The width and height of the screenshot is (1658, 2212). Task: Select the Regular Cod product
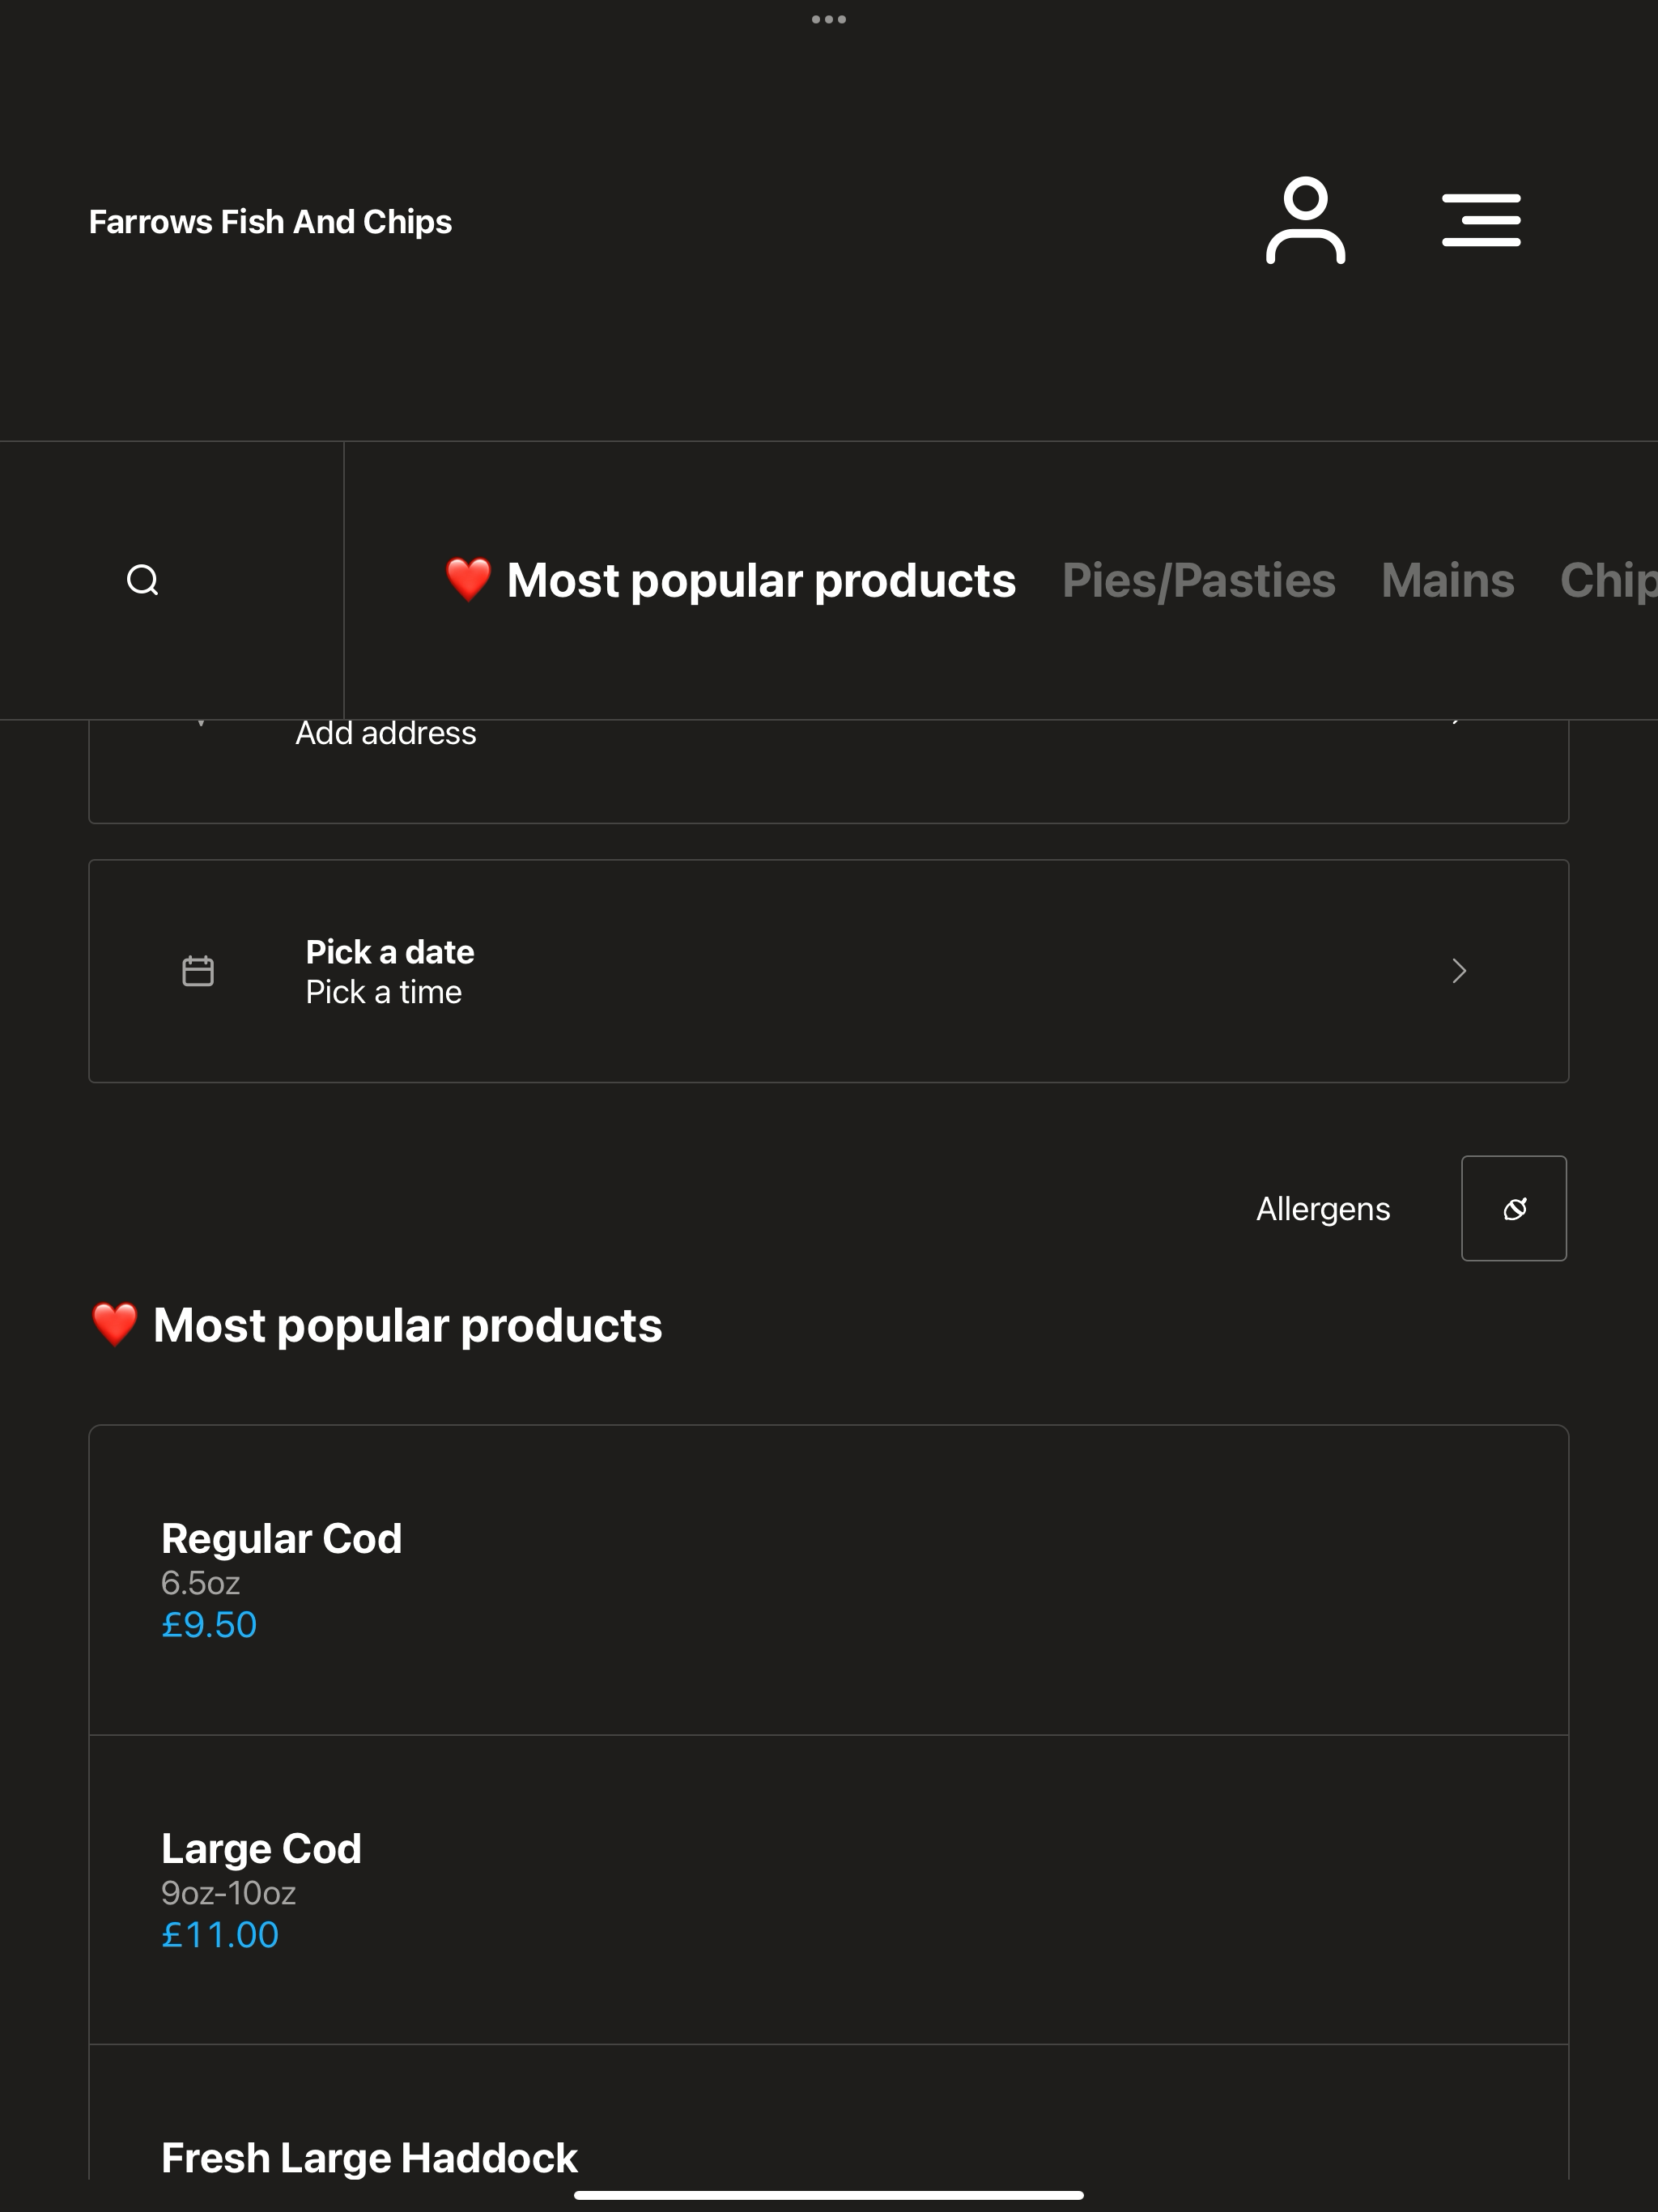point(829,1580)
